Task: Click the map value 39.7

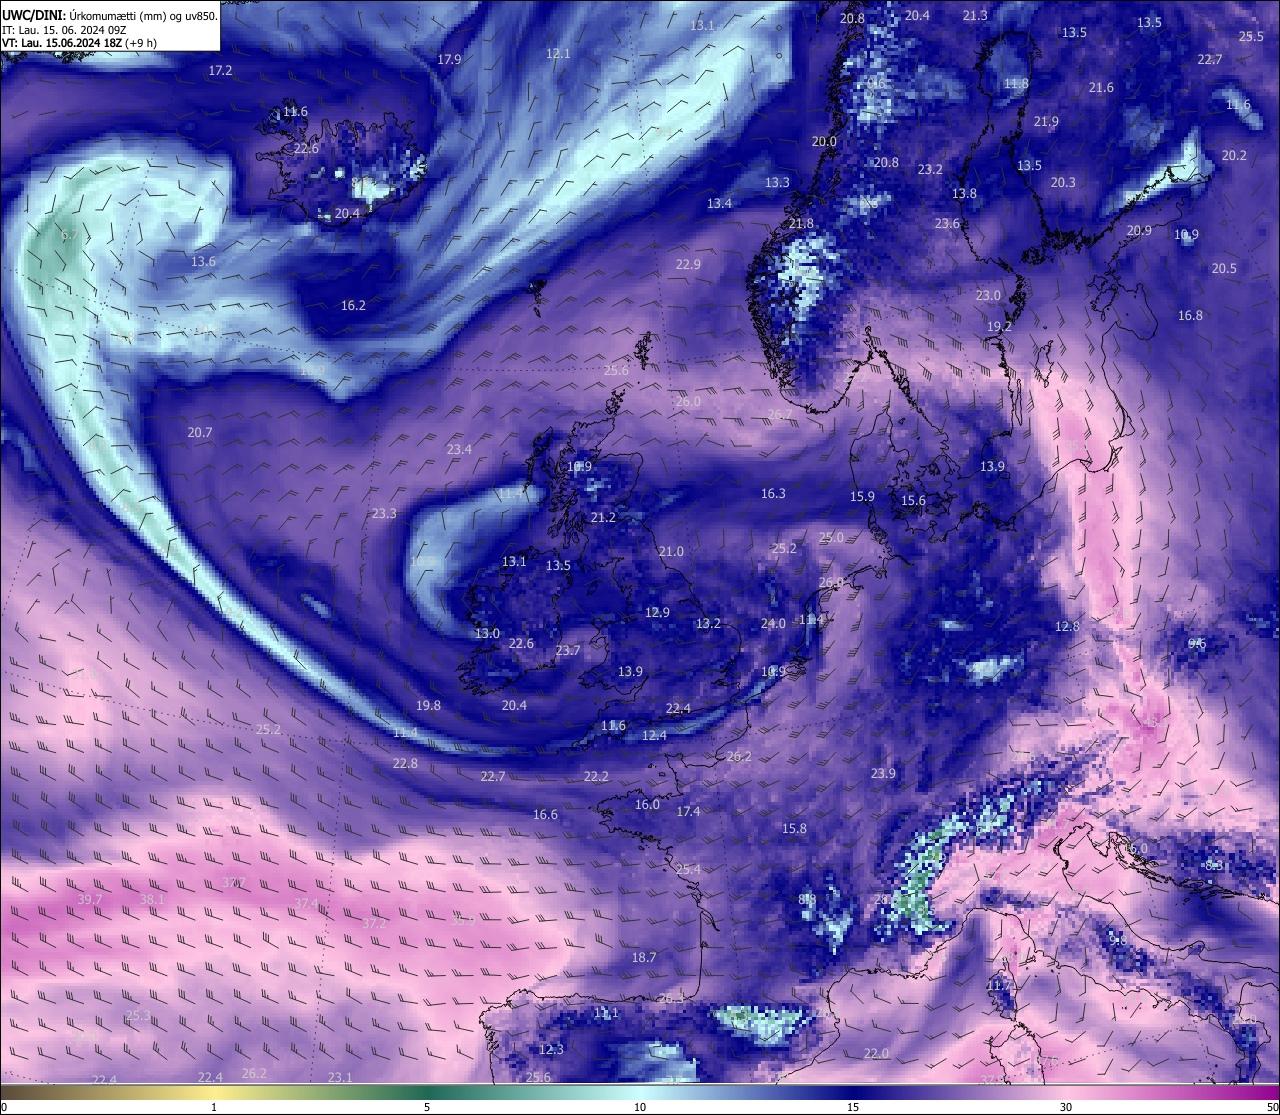Action: [x=90, y=900]
